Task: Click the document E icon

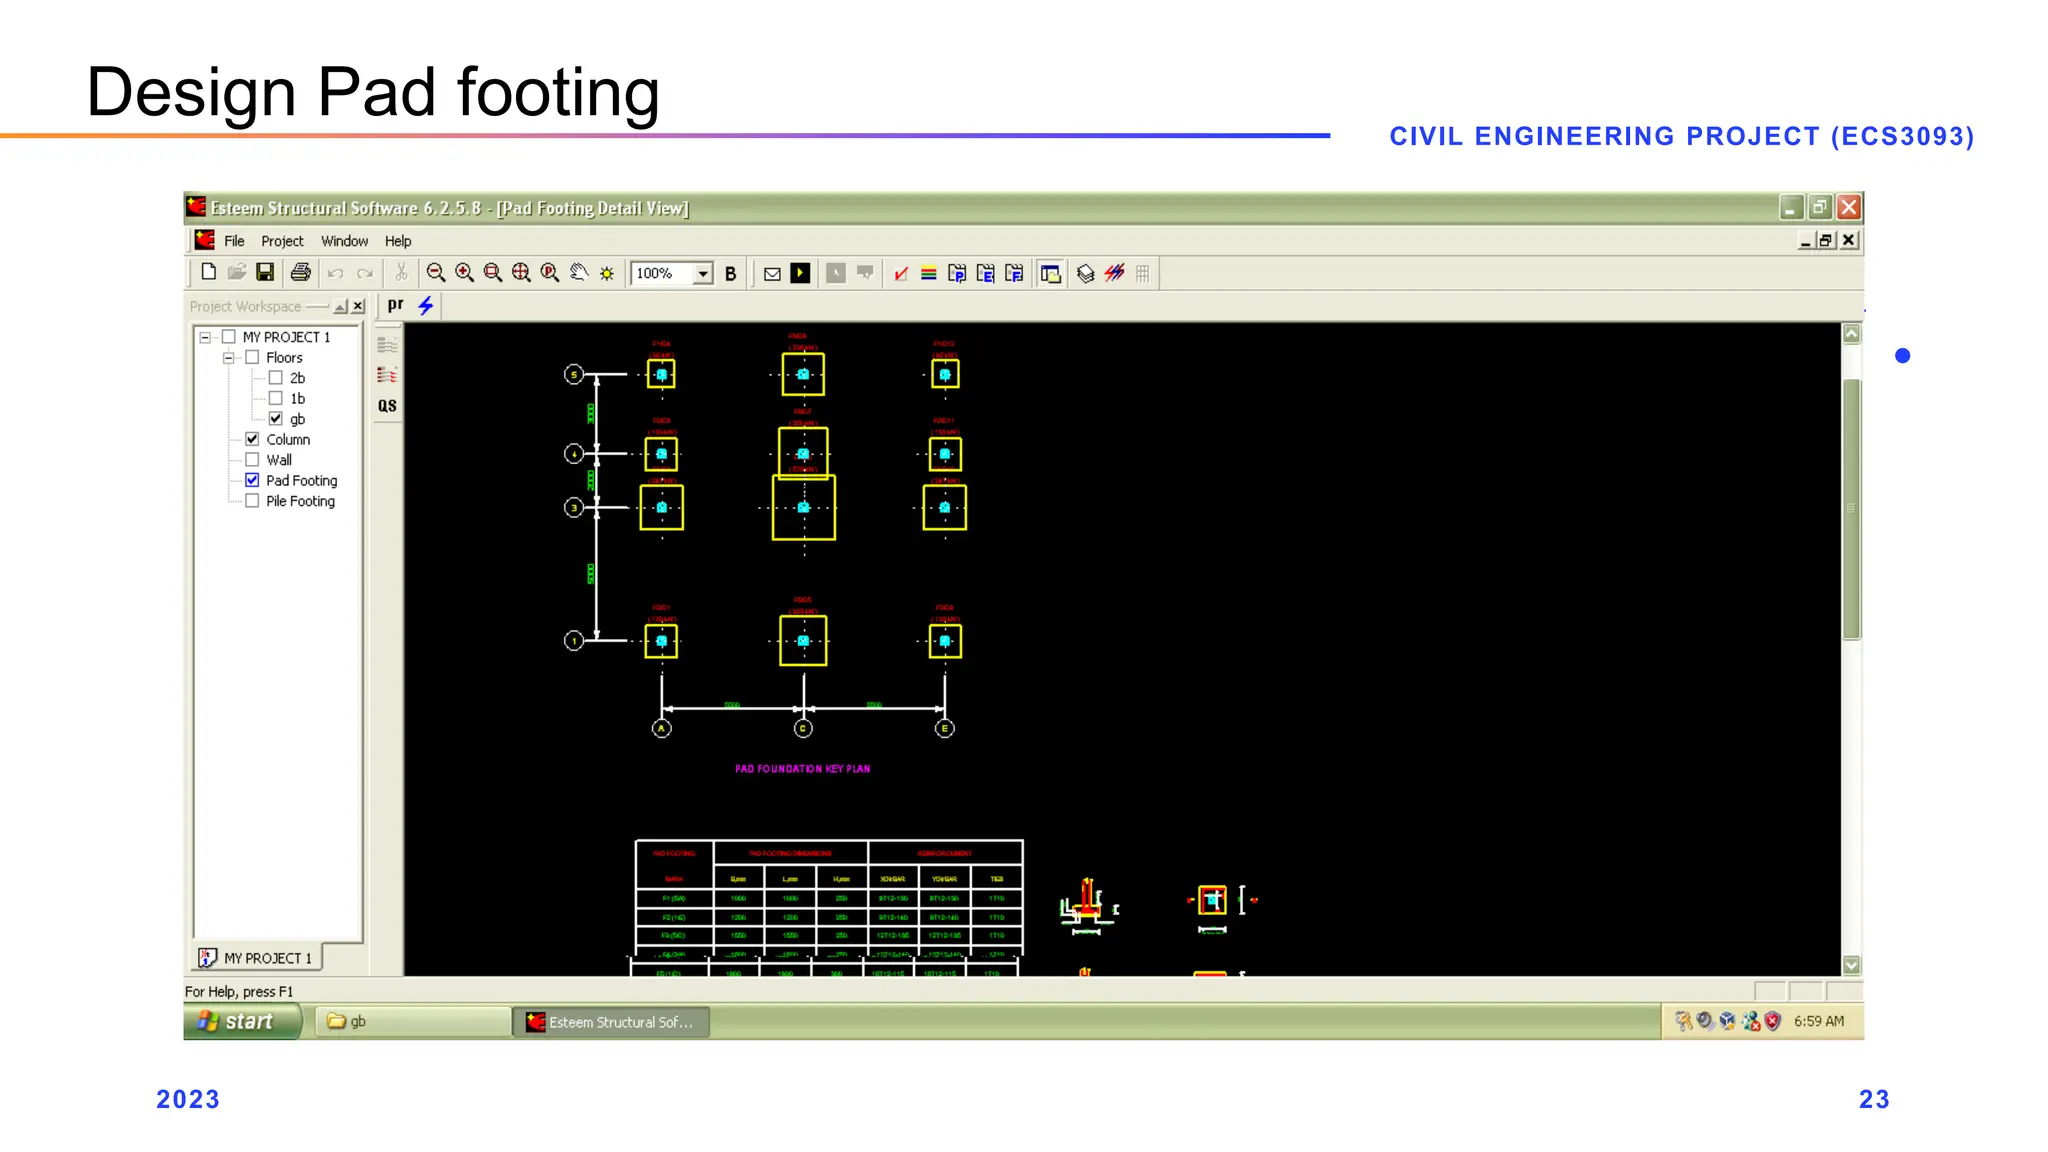Action: [985, 273]
